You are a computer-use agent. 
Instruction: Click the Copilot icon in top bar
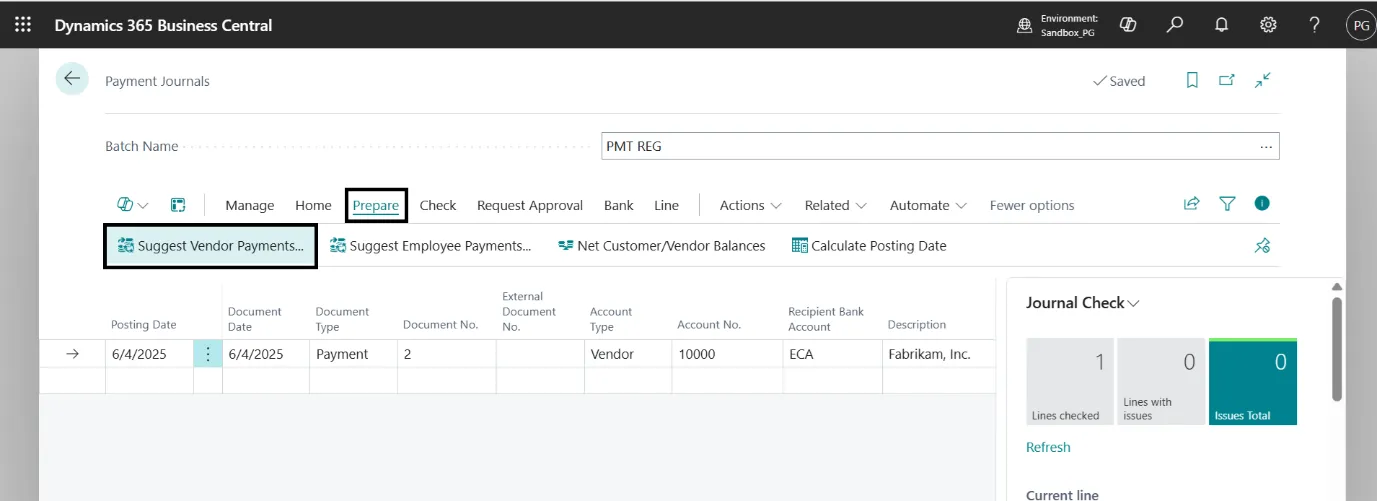tap(1128, 25)
